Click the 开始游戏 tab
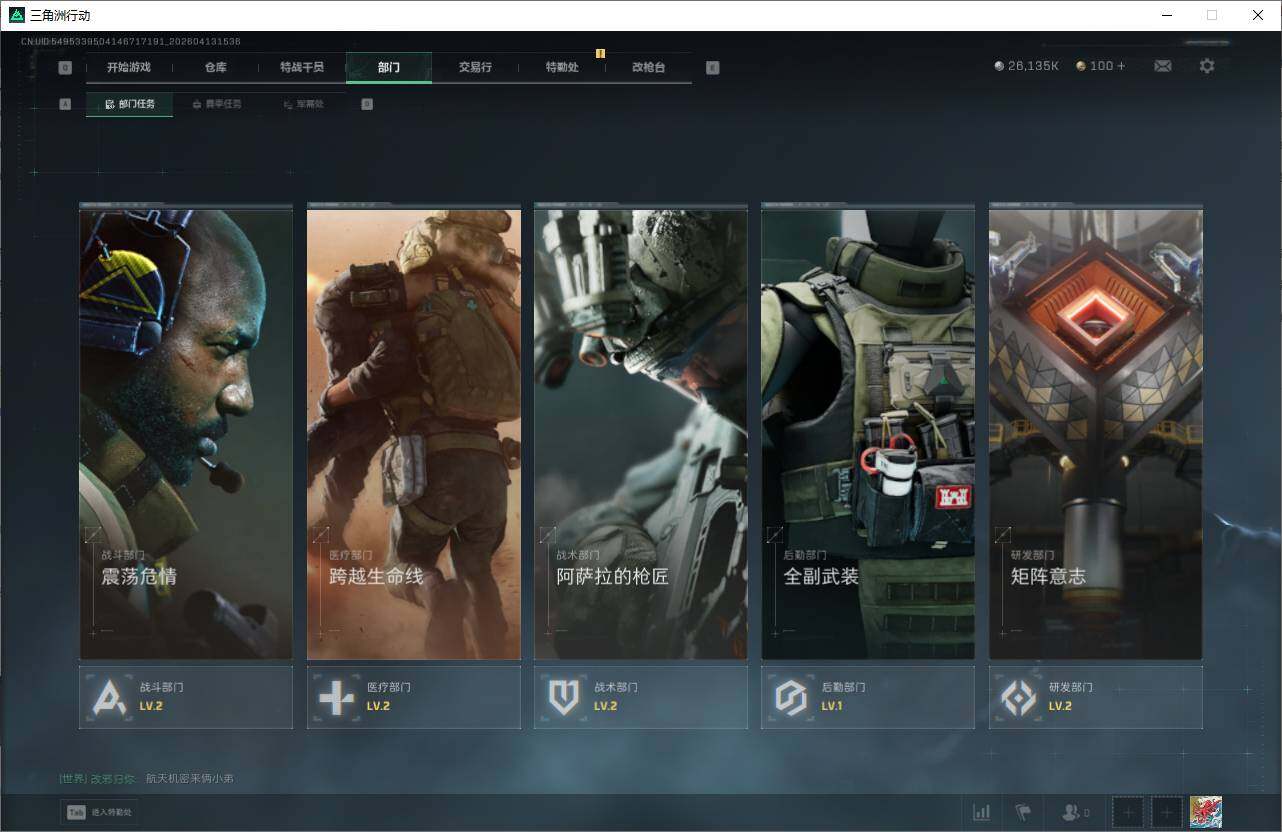 [x=128, y=67]
